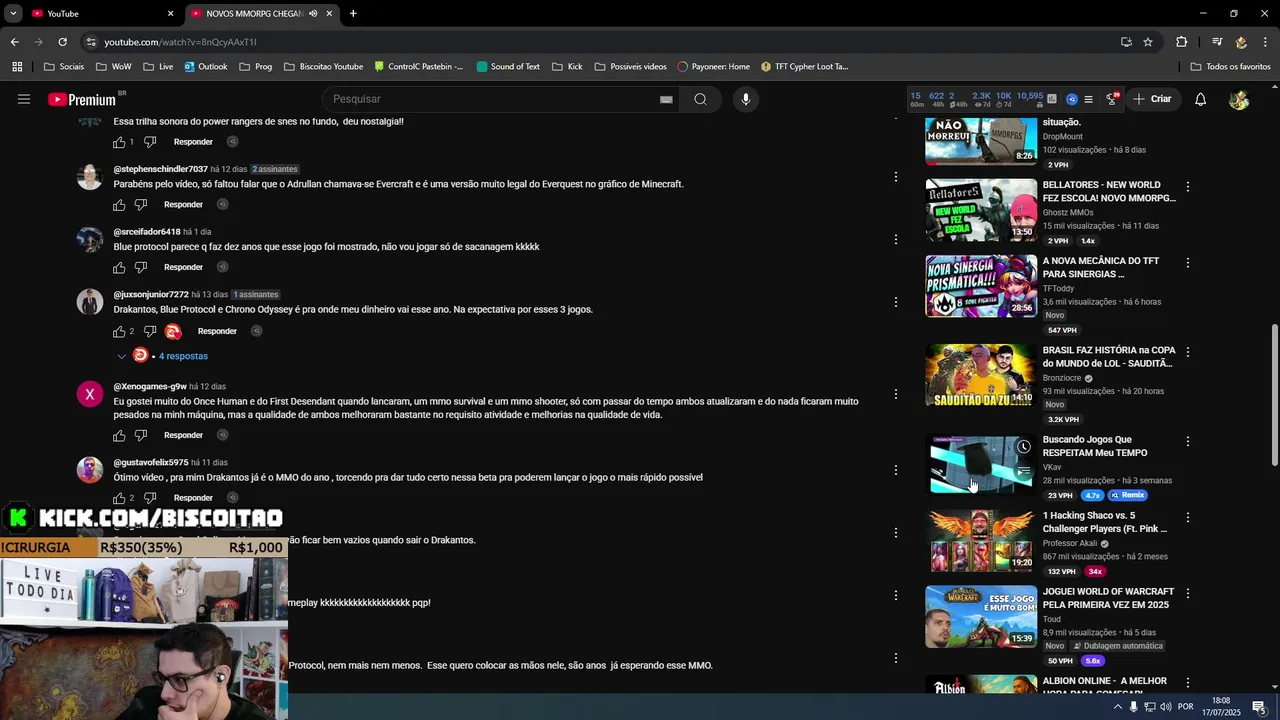The image size is (1280, 720).
Task: Open the Outlook bookmark
Action: (x=205, y=67)
